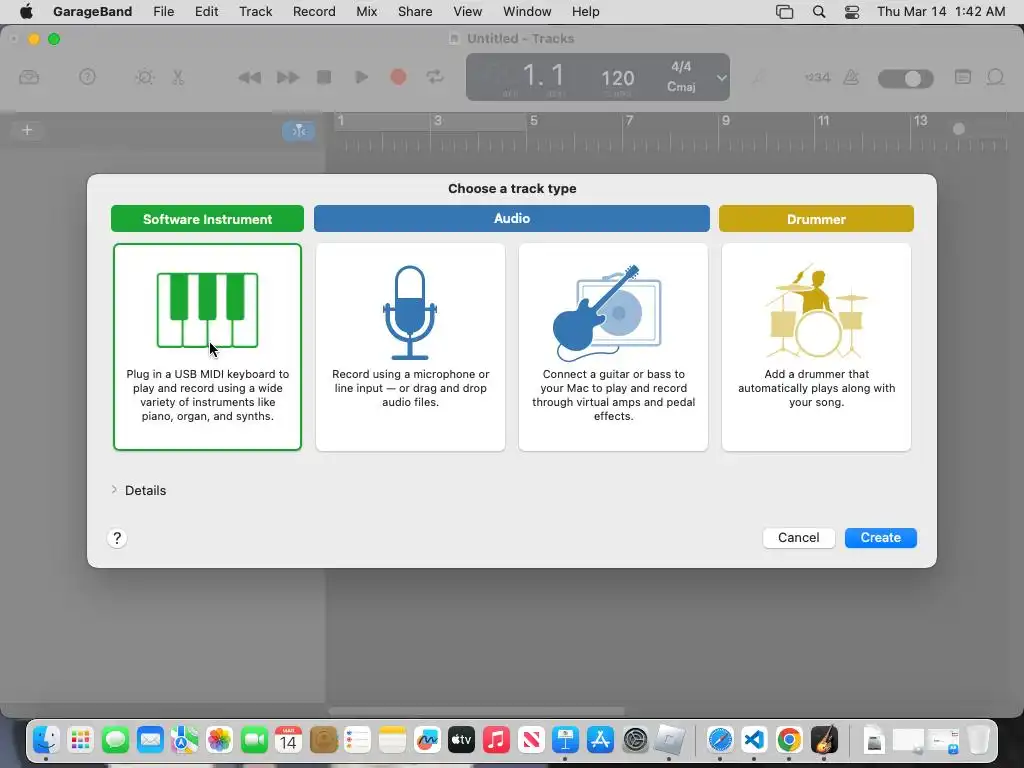Click the GarageBand guitar icon in the Dock
This screenshot has width=1024, height=768.
tap(824, 740)
